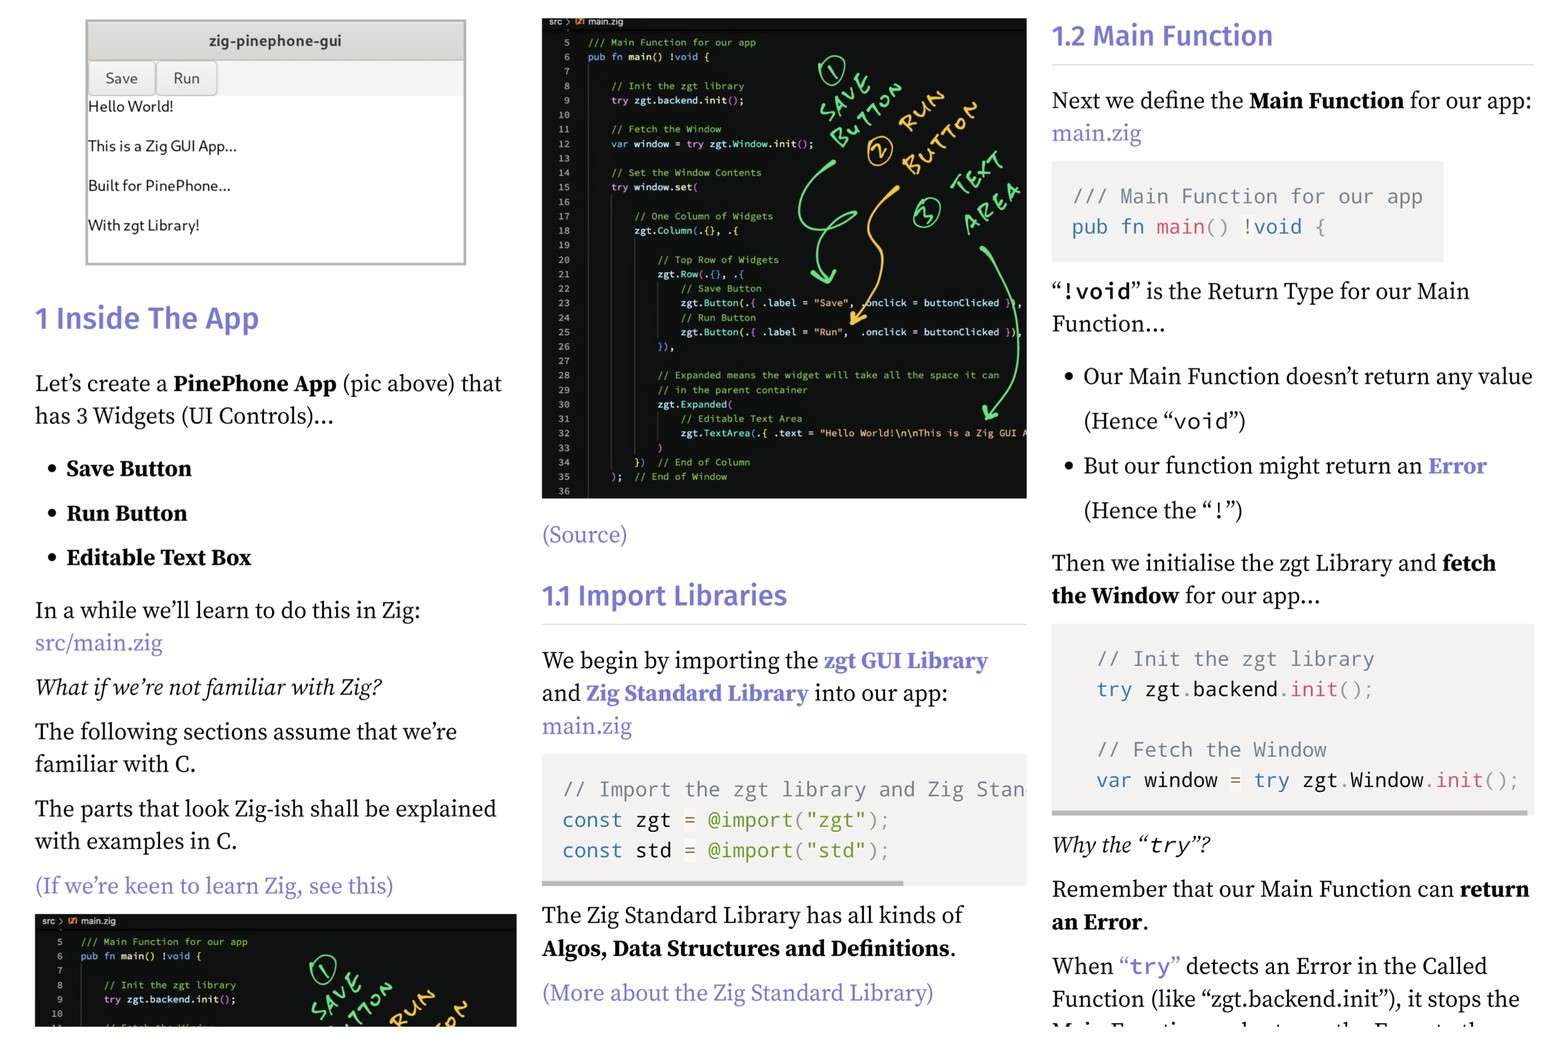Click the Zig file icon in top code breadcrumb

coord(580,21)
